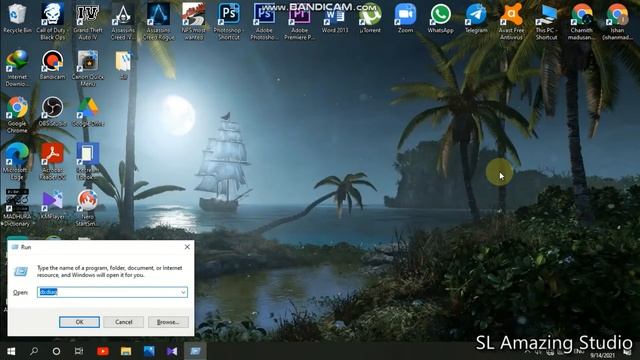Launch Assassin's Creed Rogue shortcut
The width and height of the screenshot is (640, 360).
tap(158, 21)
